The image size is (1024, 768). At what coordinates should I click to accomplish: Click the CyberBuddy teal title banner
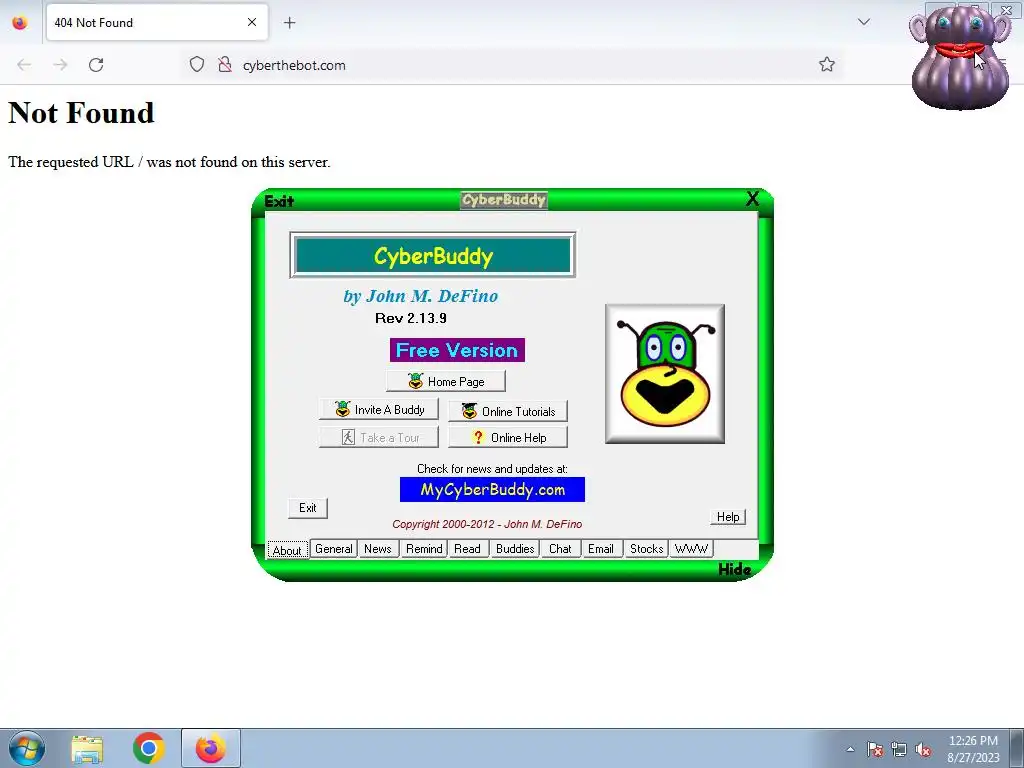pyautogui.click(x=432, y=255)
